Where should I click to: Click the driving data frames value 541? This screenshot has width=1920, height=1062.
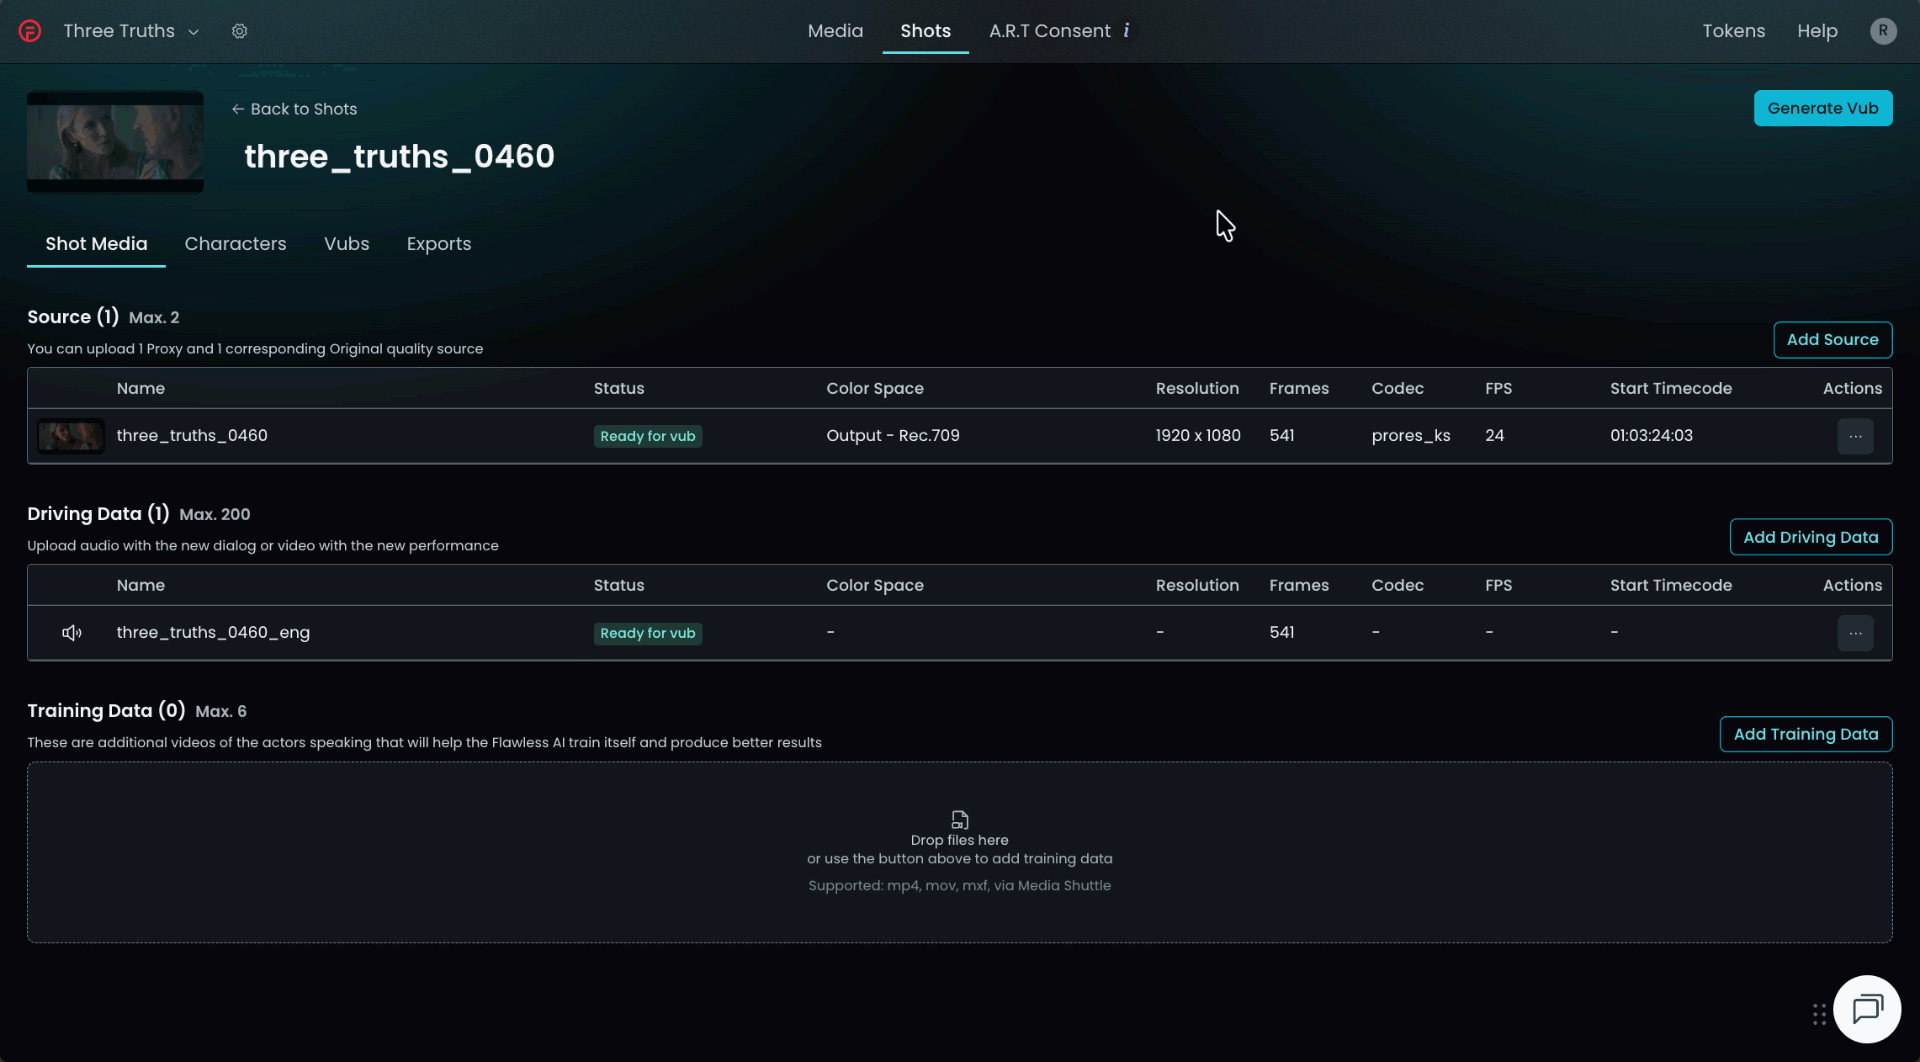point(1281,633)
